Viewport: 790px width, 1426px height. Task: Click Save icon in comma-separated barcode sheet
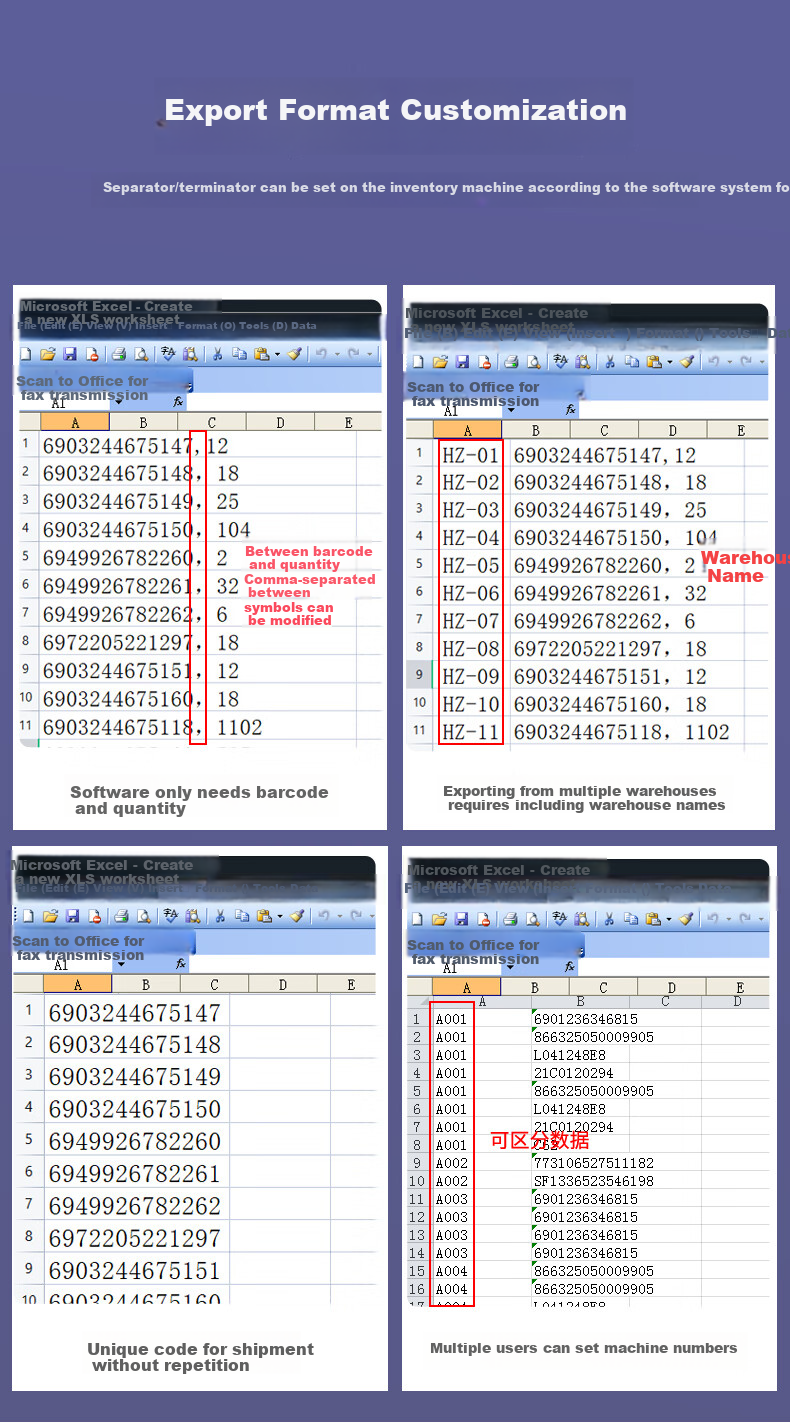69,354
